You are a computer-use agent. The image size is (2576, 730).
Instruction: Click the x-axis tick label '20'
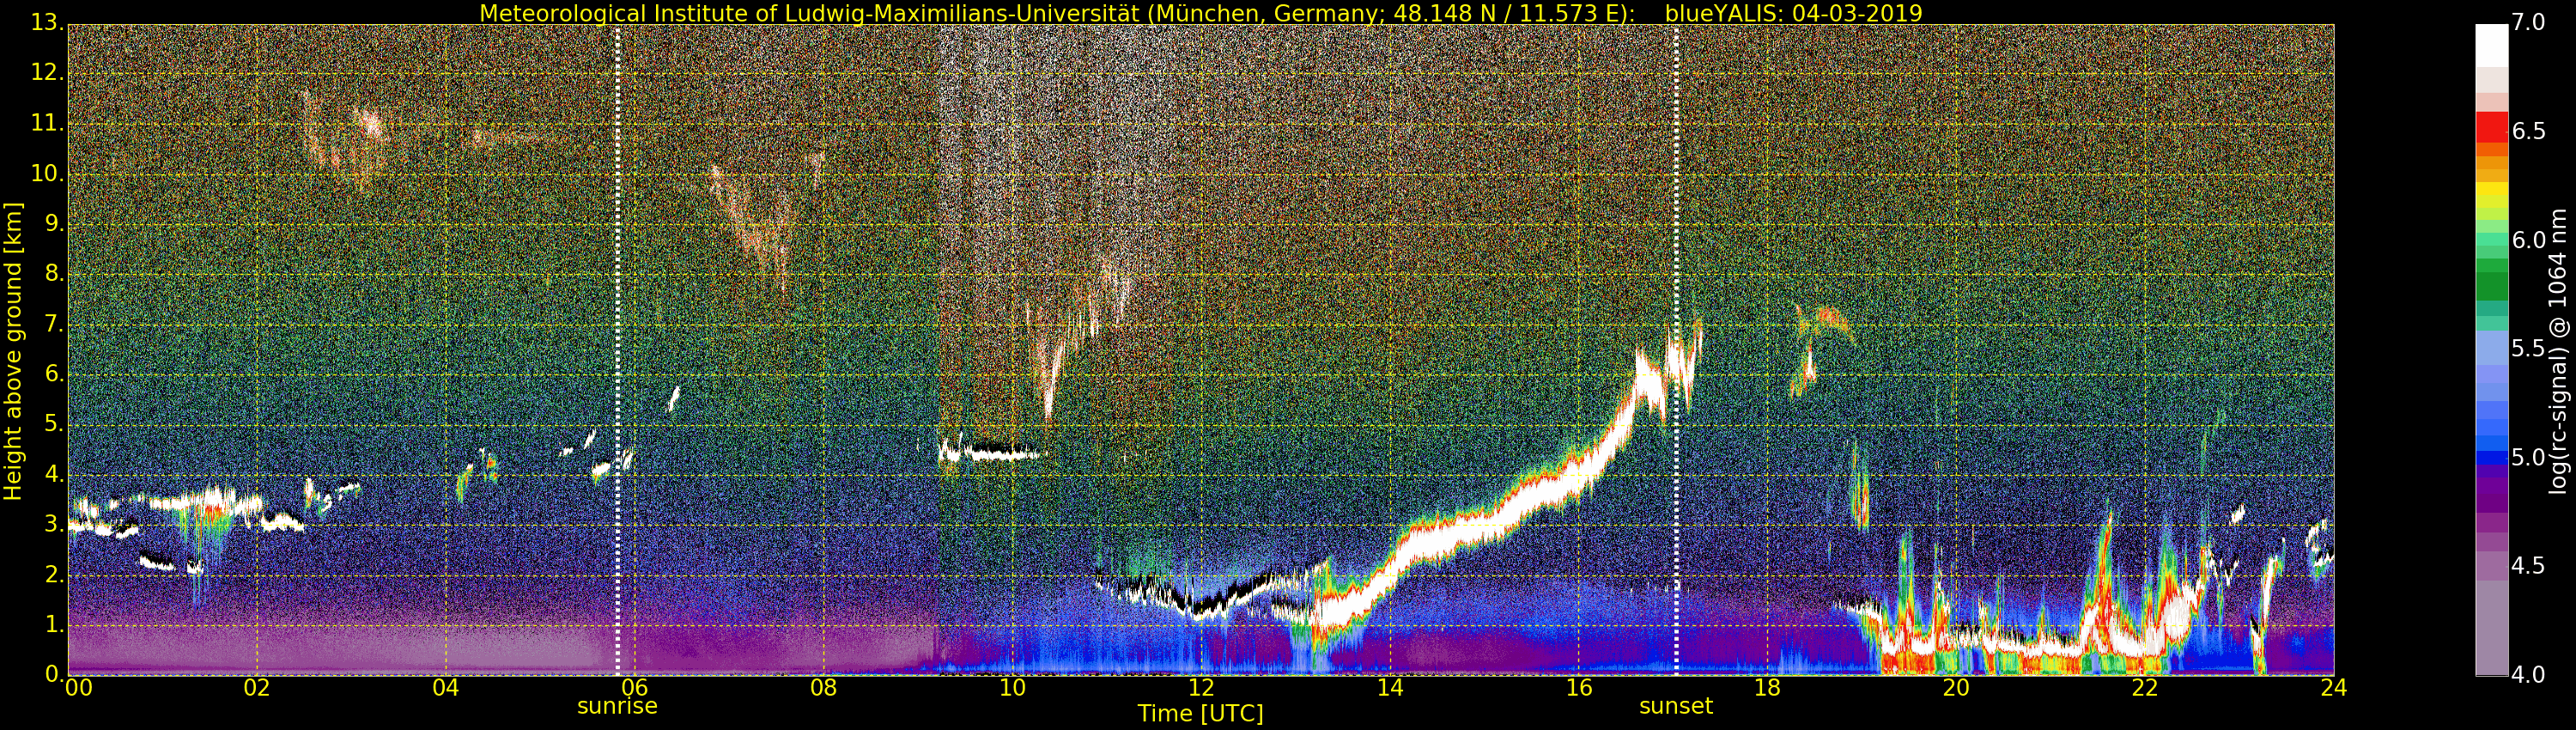click(1956, 688)
